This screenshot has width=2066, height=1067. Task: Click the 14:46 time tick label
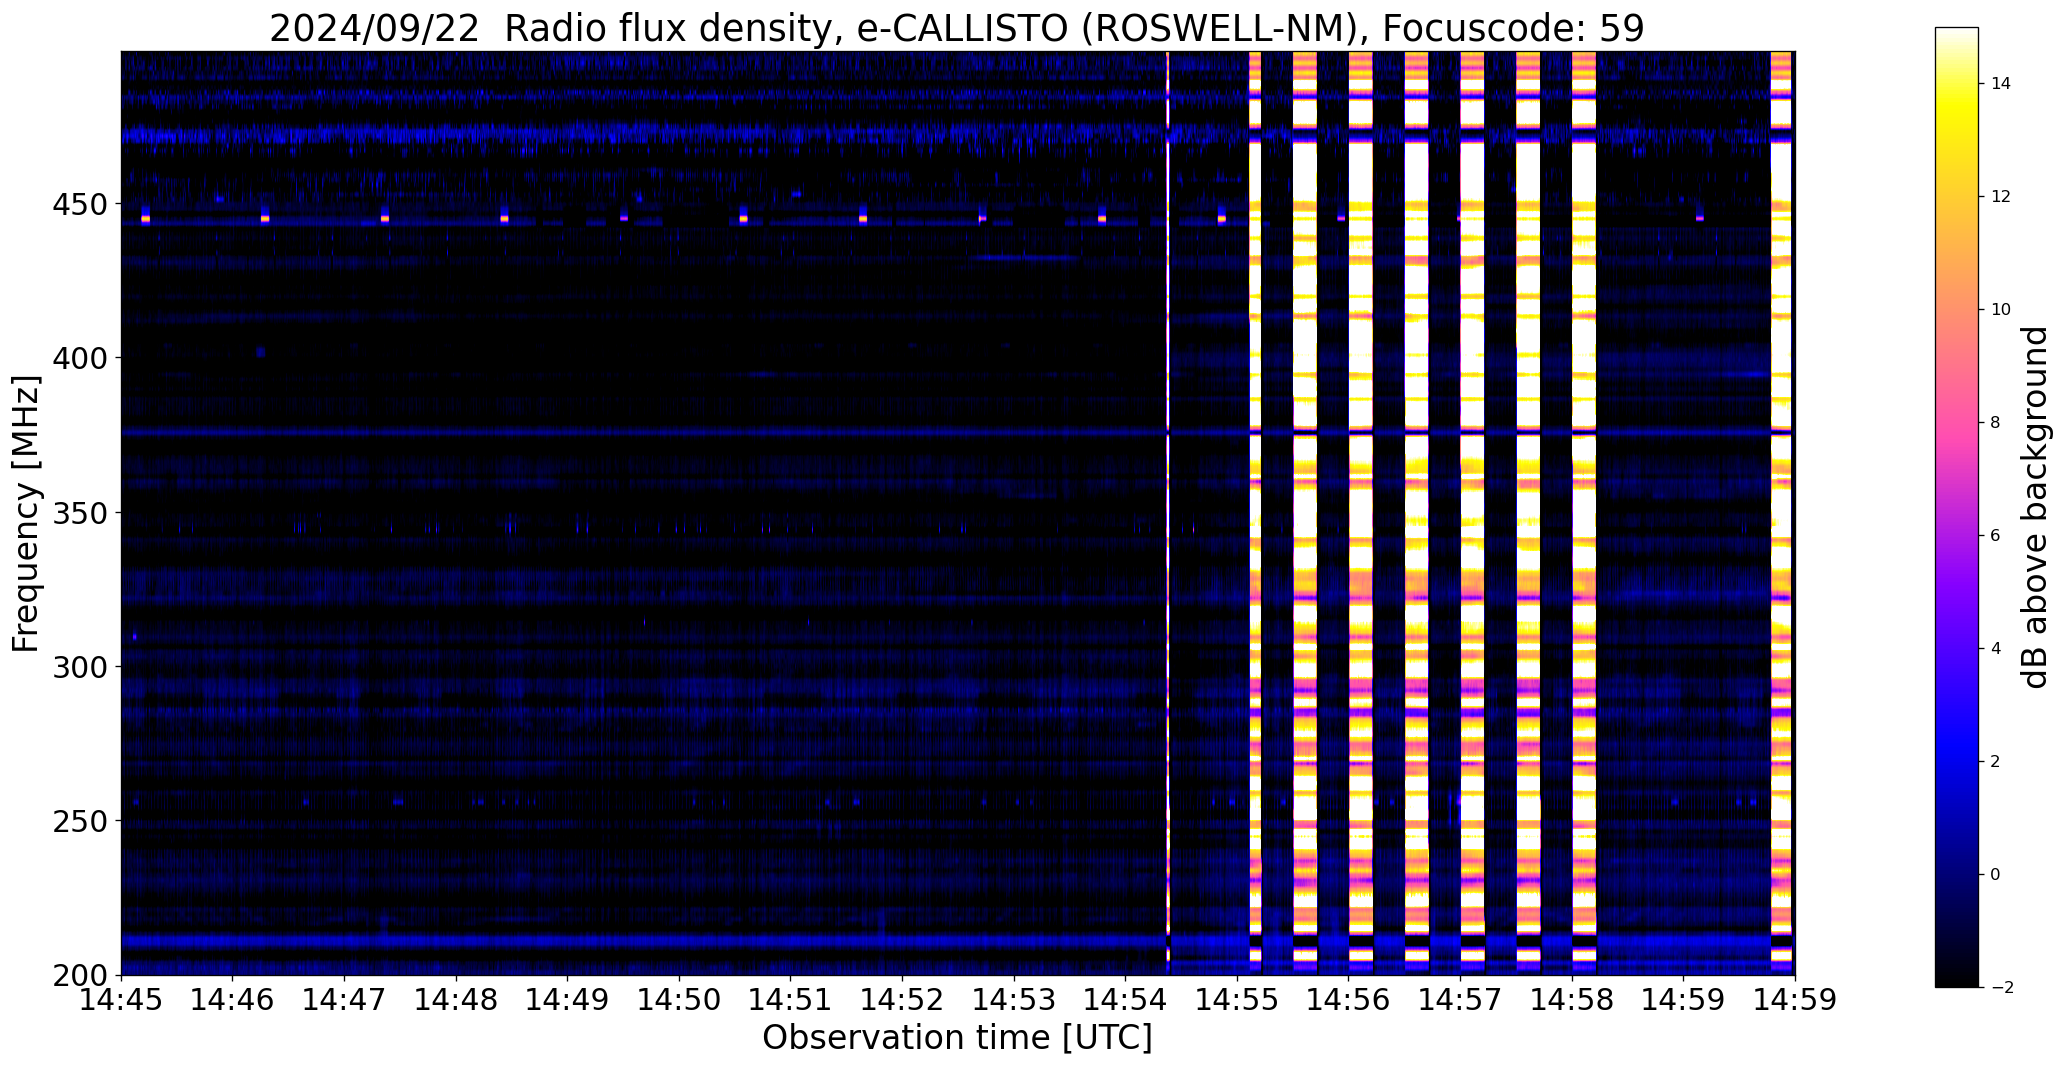[x=233, y=1000]
